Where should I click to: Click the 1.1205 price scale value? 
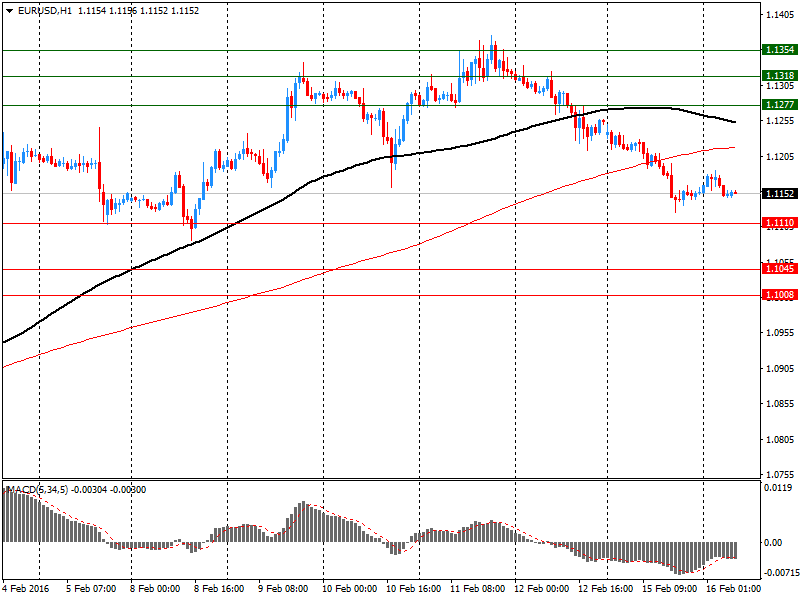point(780,157)
